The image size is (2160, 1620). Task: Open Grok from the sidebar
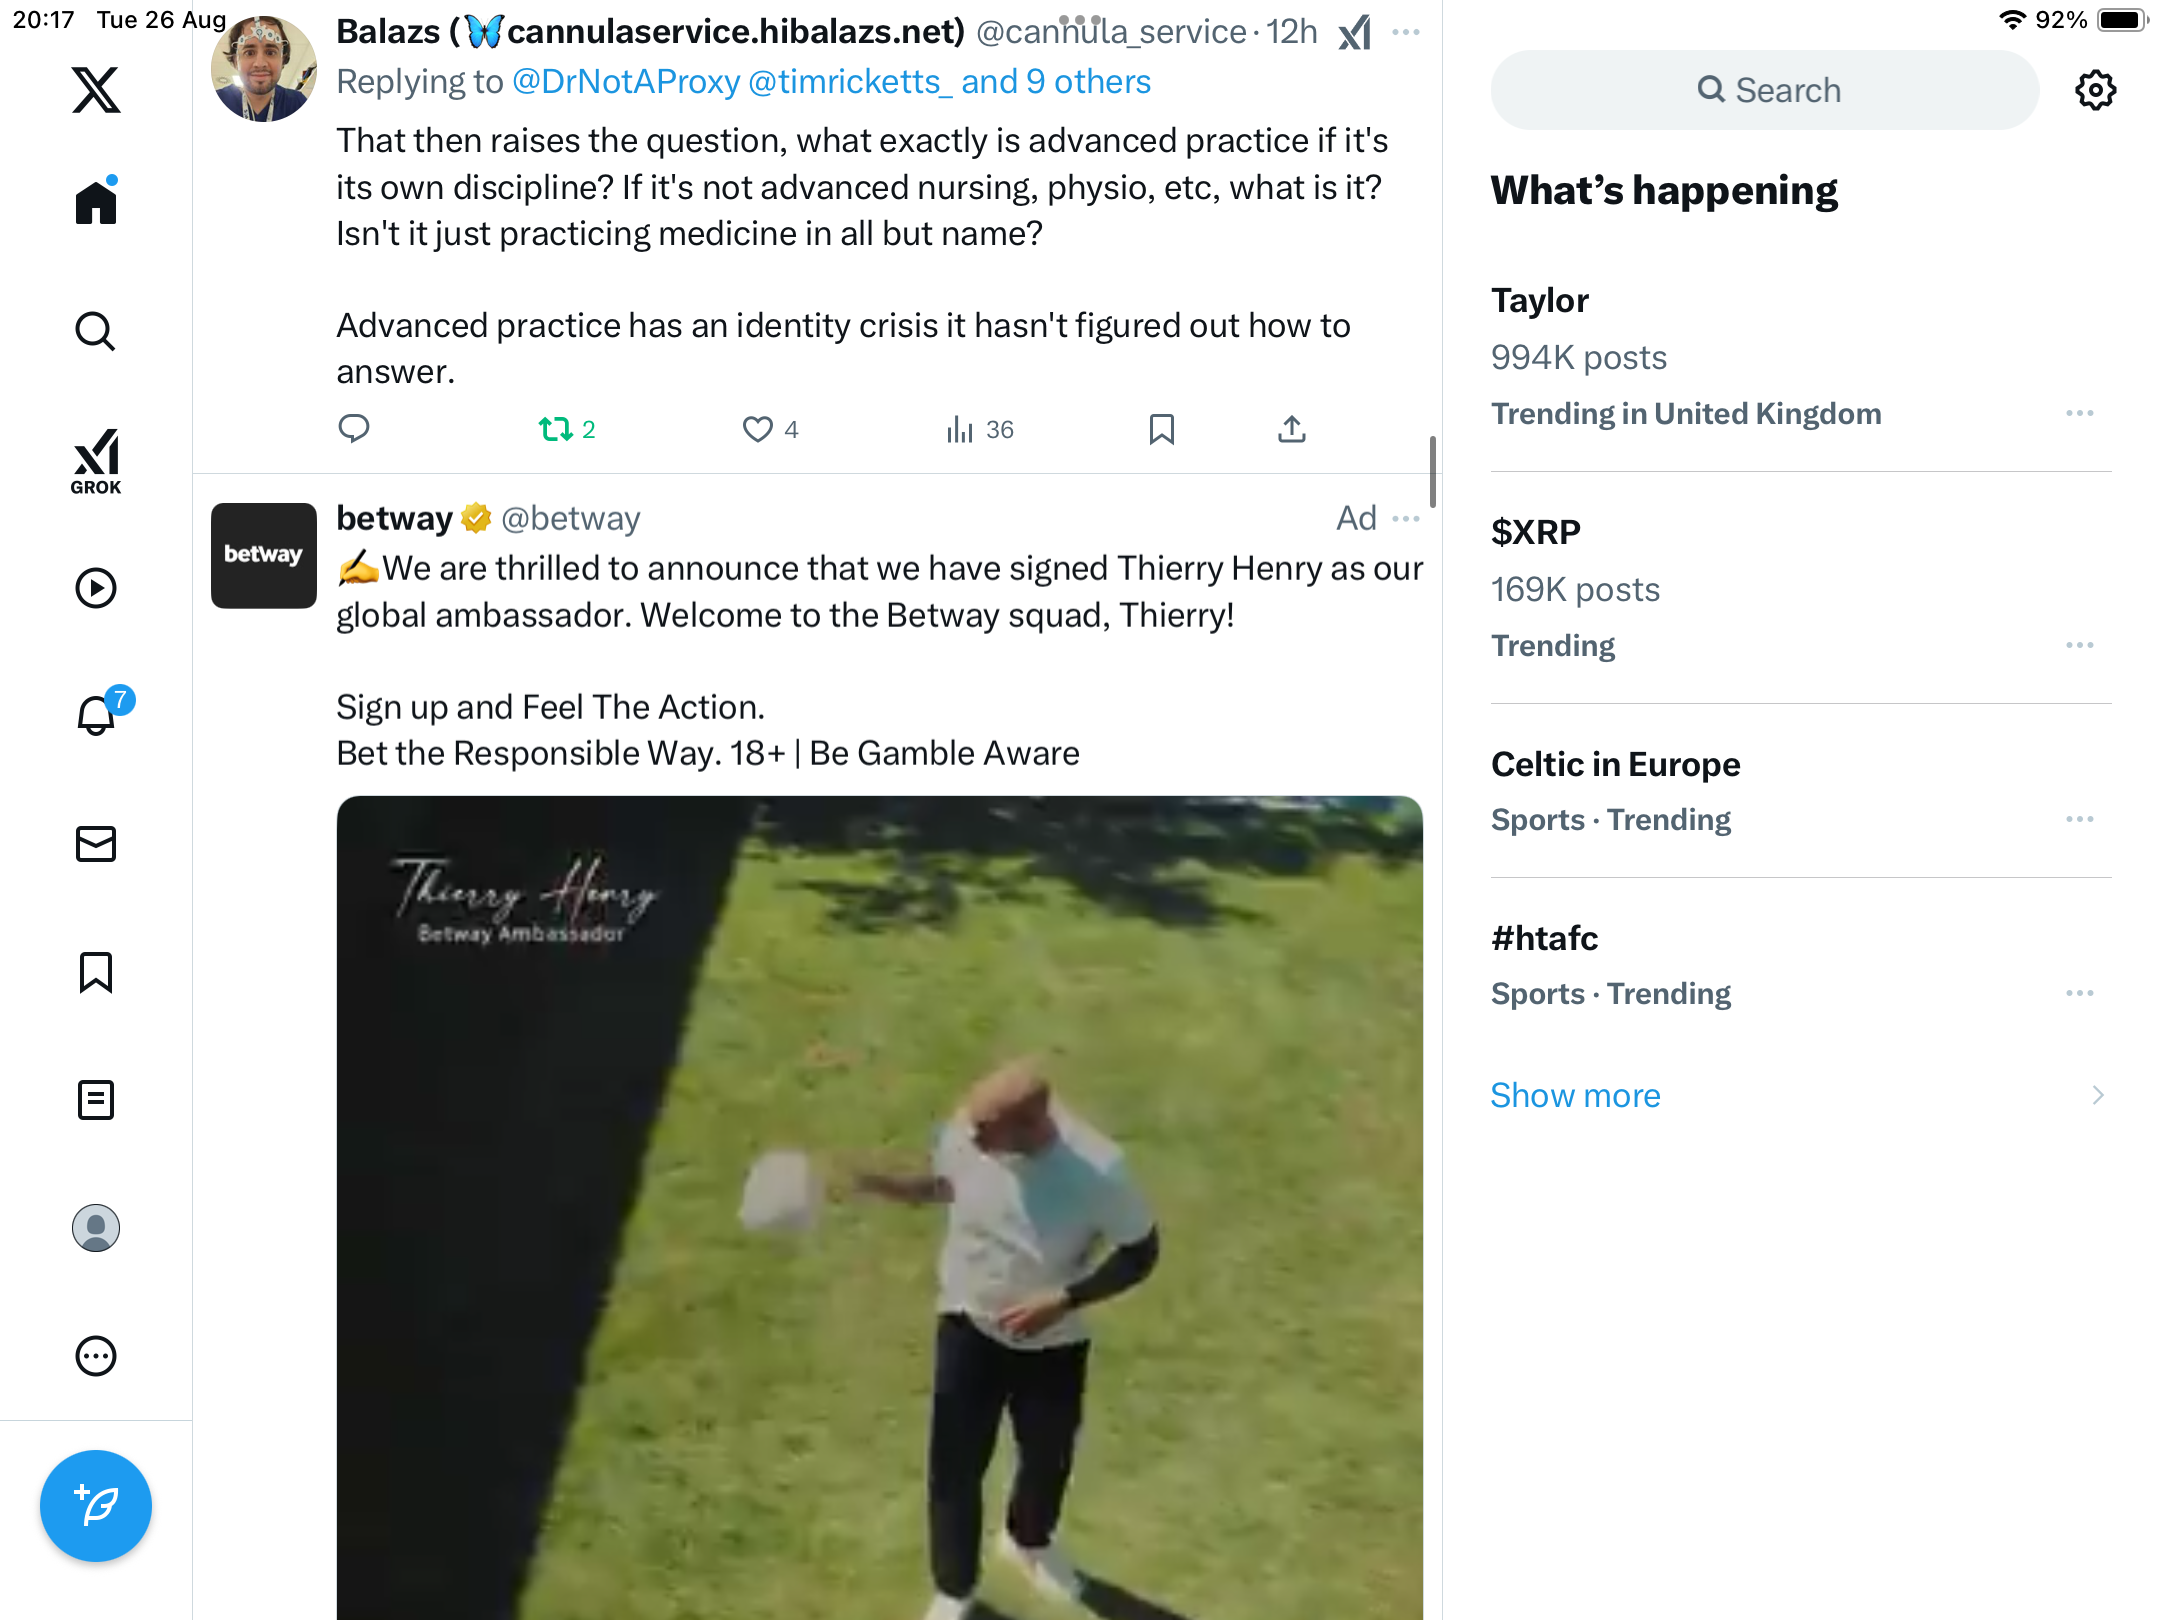click(96, 461)
